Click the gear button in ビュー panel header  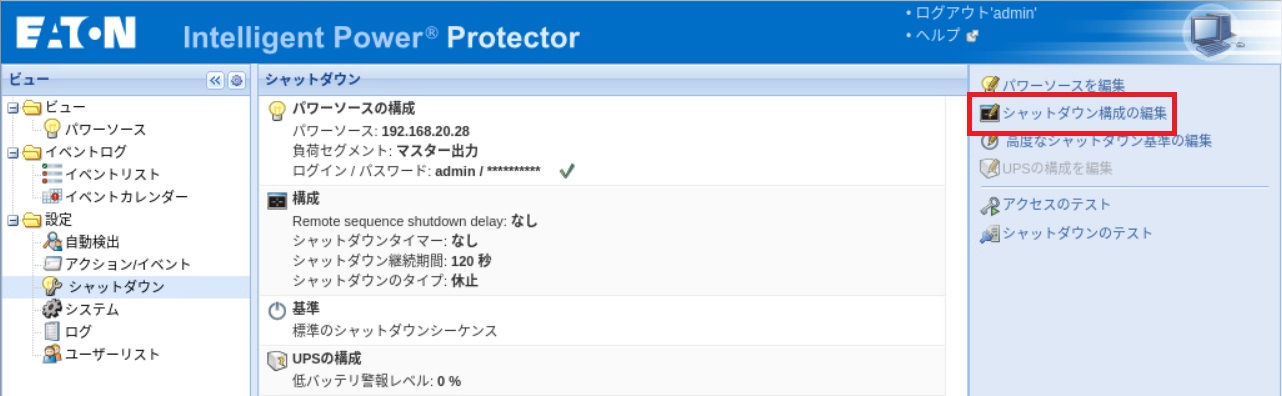coord(236,81)
